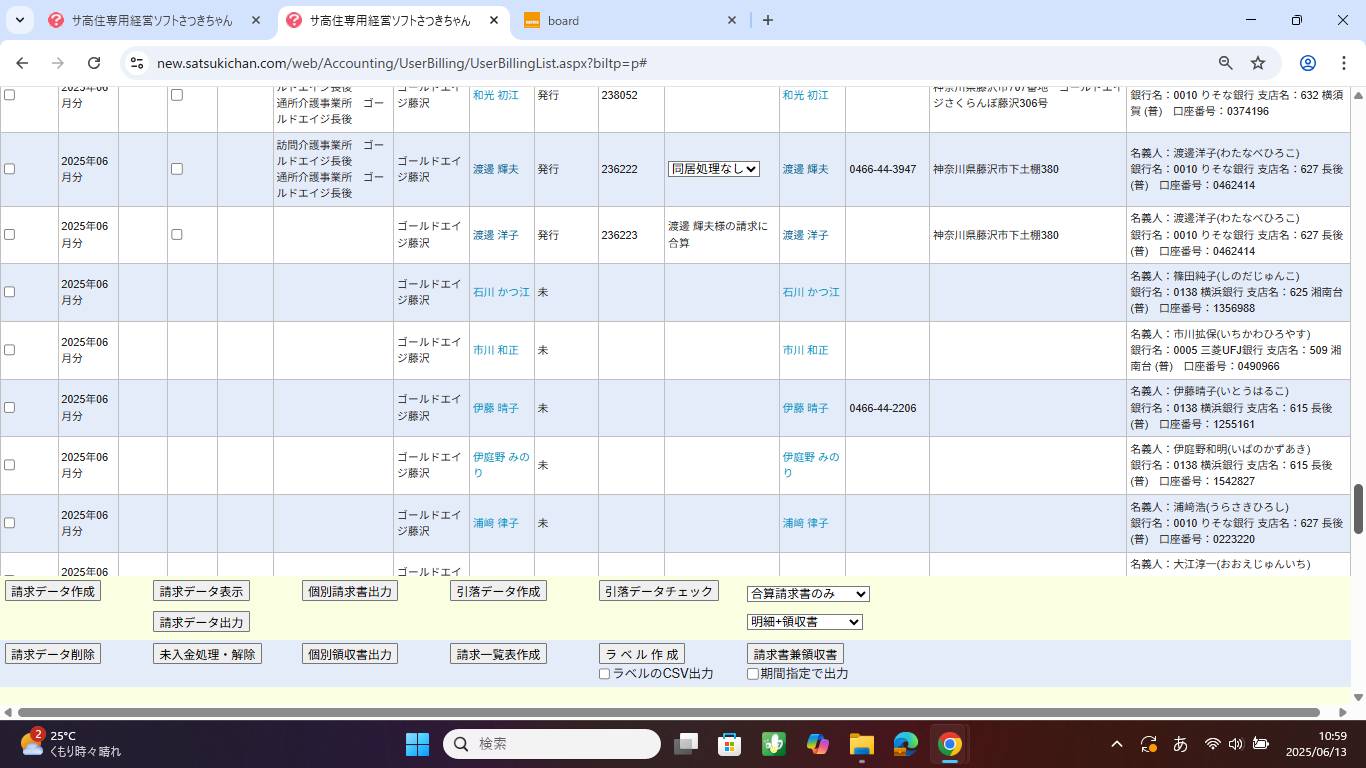Click the 引落データチェック button
This screenshot has height=768, width=1366.
pos(659,591)
